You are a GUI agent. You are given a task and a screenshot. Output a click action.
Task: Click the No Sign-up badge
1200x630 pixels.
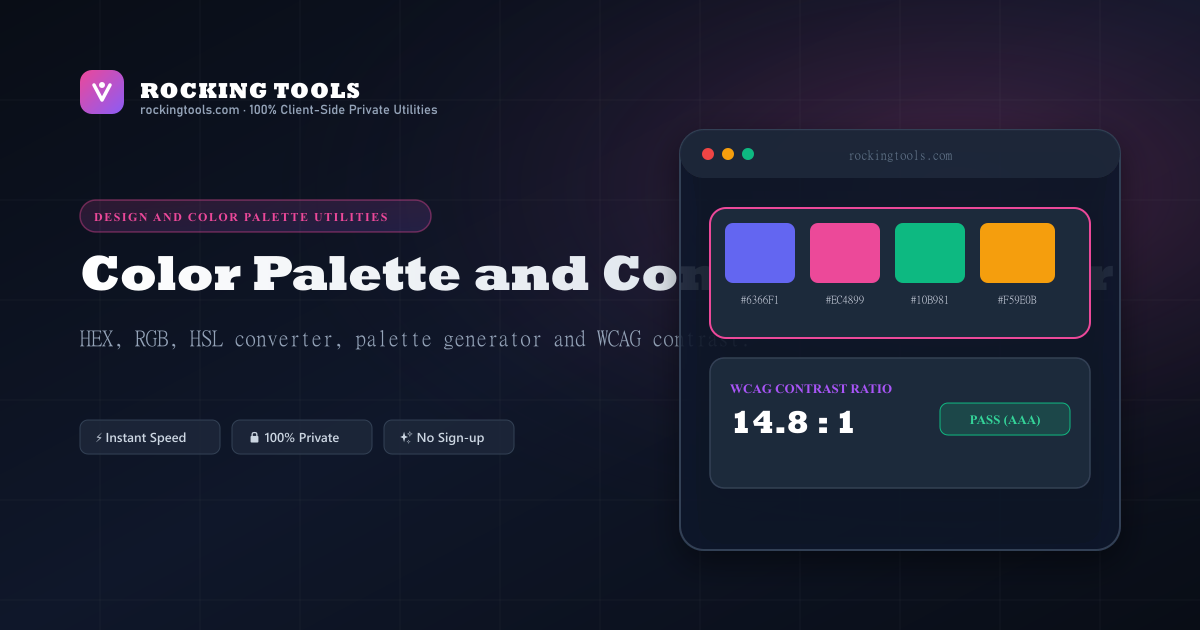point(449,437)
